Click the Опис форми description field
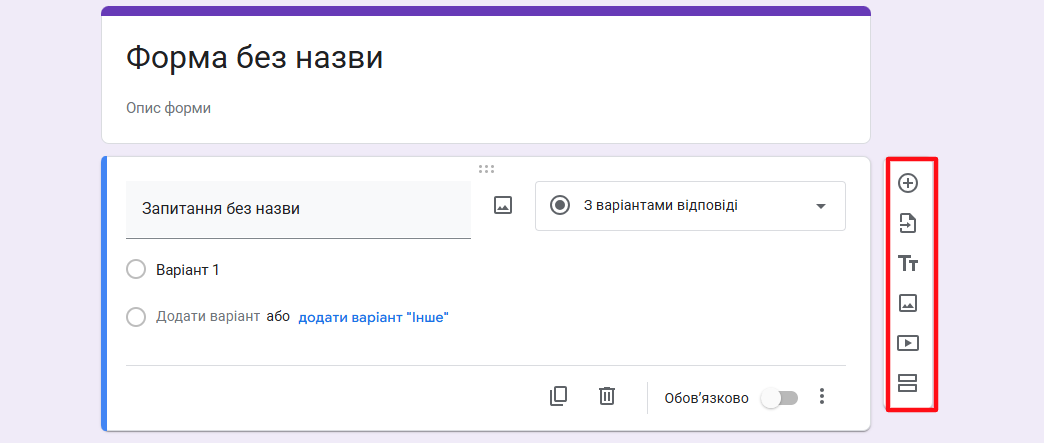This screenshot has height=443, width=1044. pyautogui.click(x=169, y=108)
